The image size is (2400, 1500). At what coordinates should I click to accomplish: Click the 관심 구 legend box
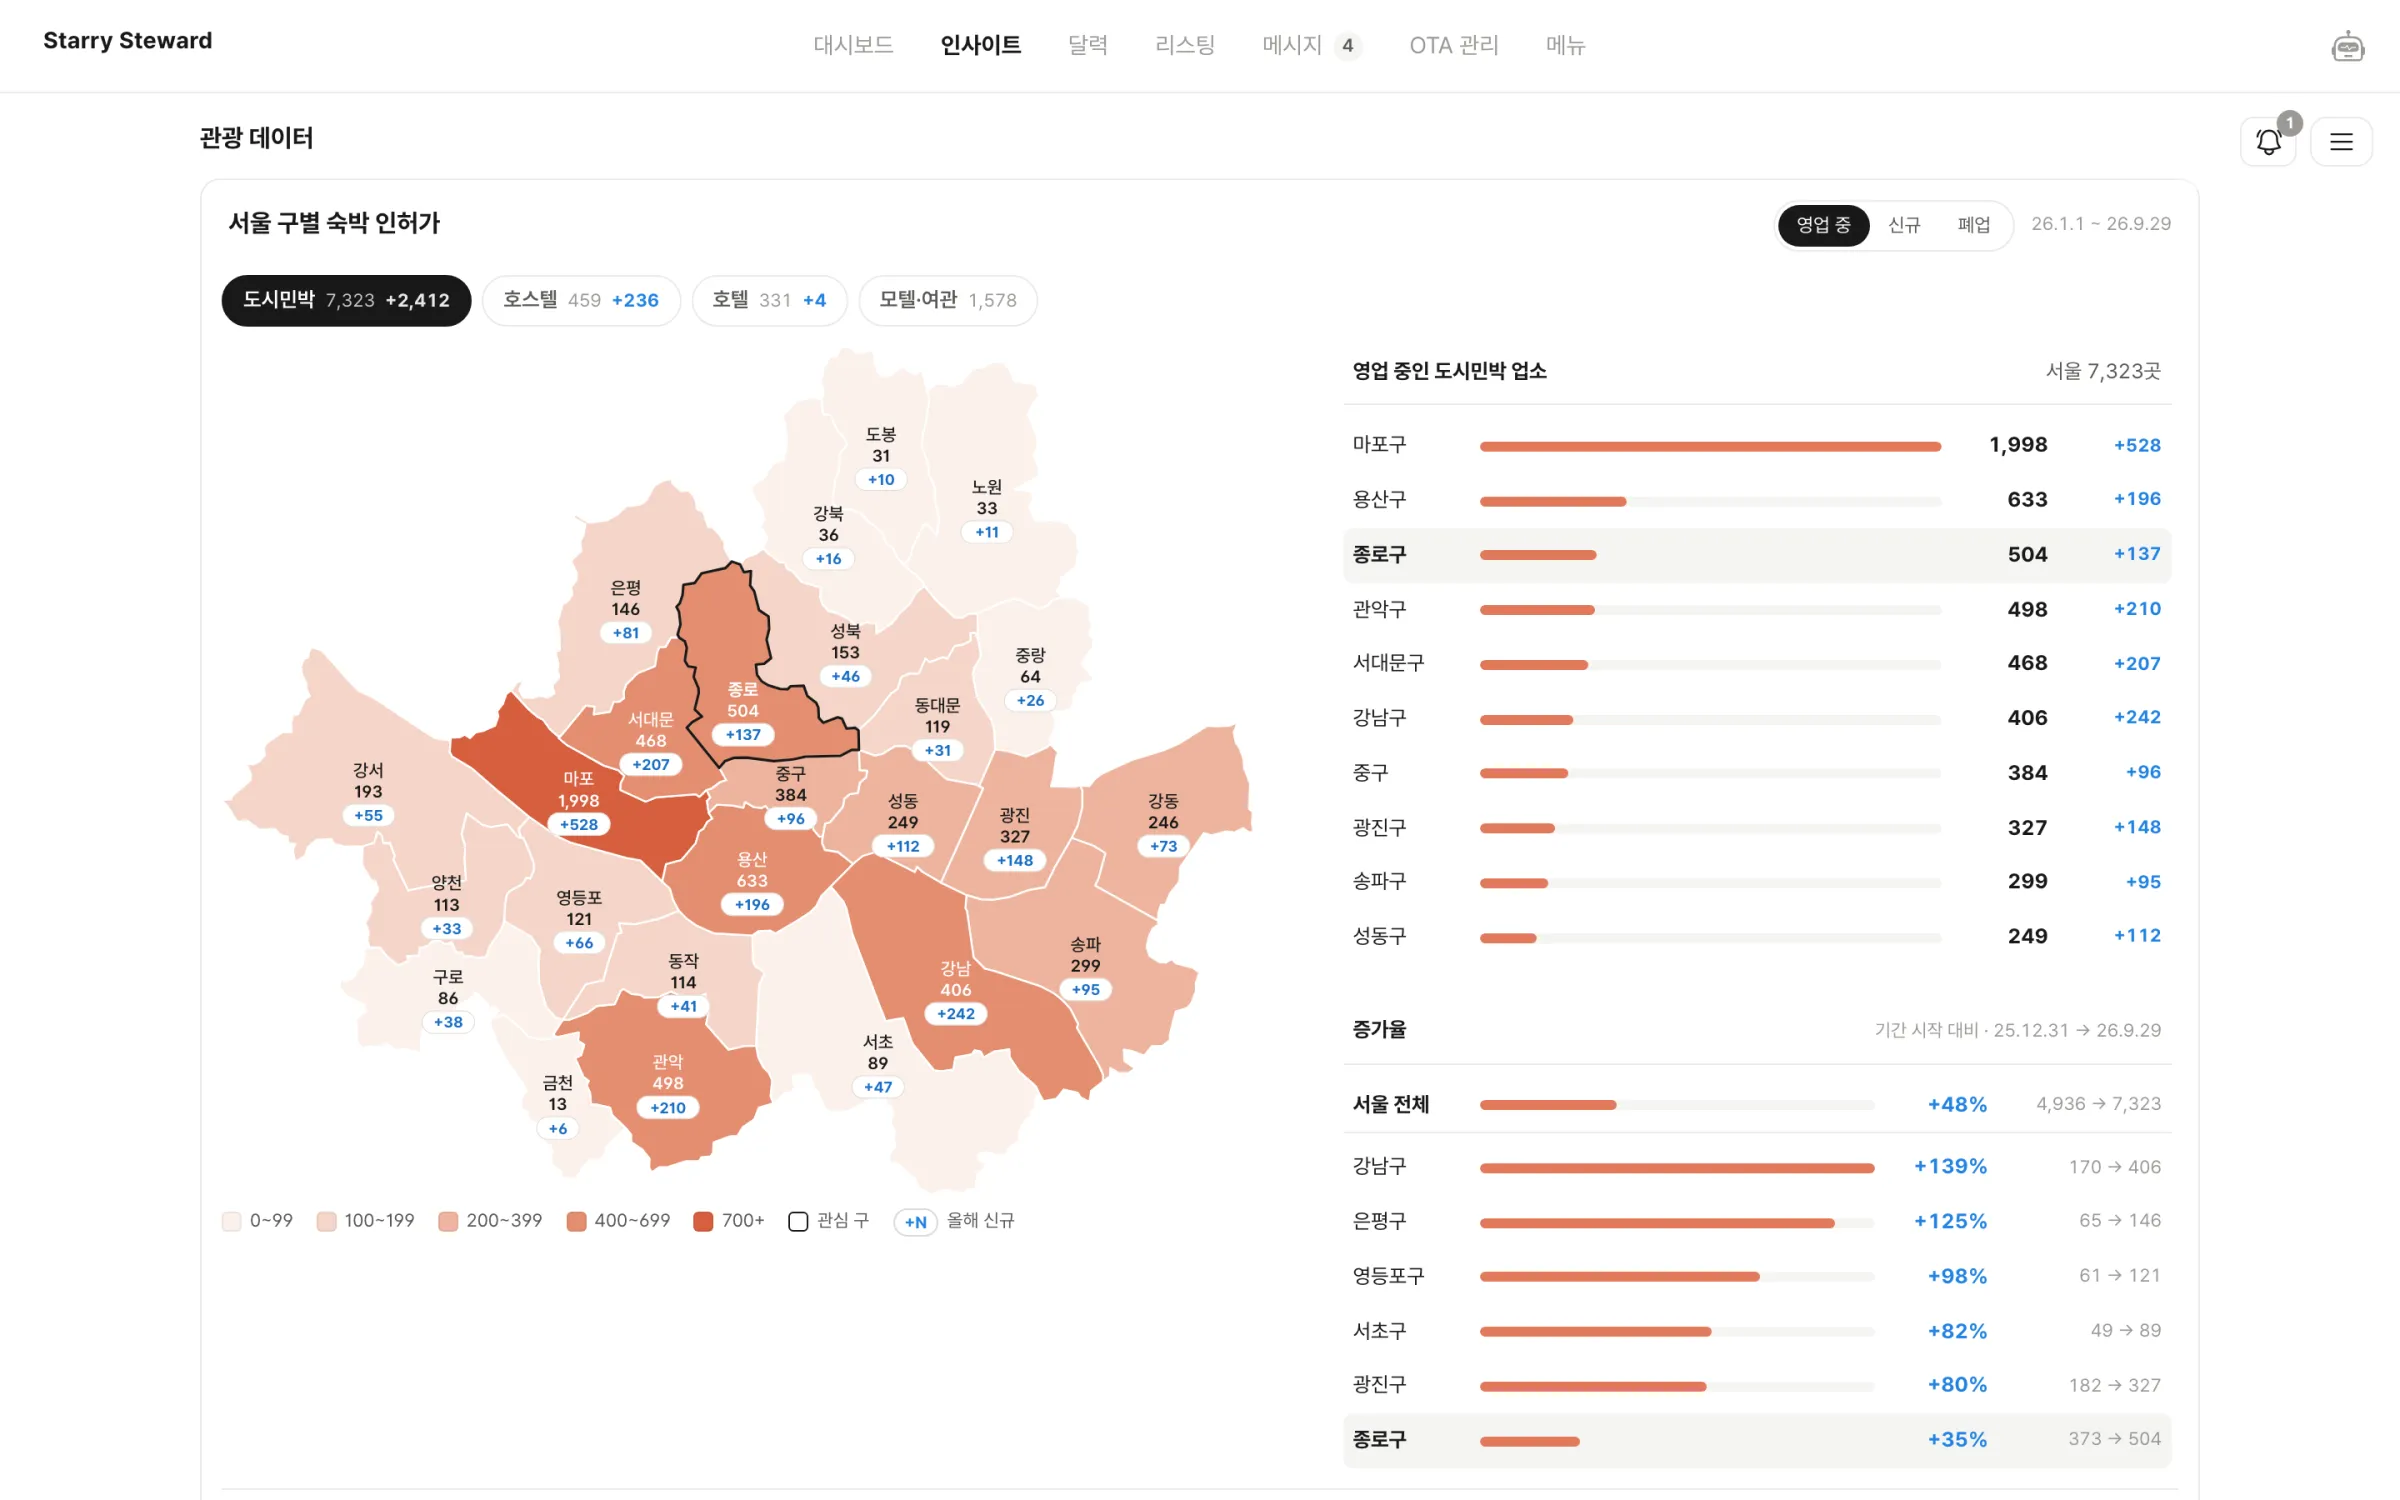[x=797, y=1221]
